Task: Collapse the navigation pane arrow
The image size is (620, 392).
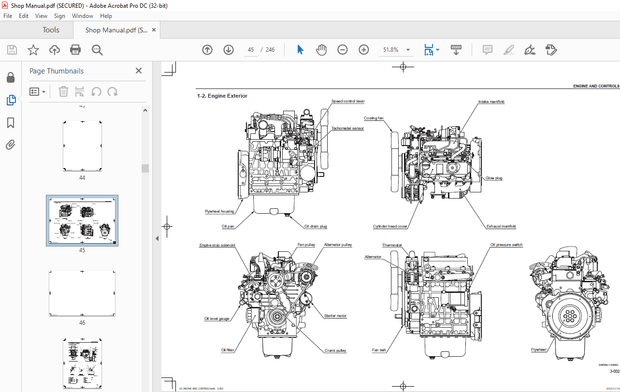Action: (157, 239)
